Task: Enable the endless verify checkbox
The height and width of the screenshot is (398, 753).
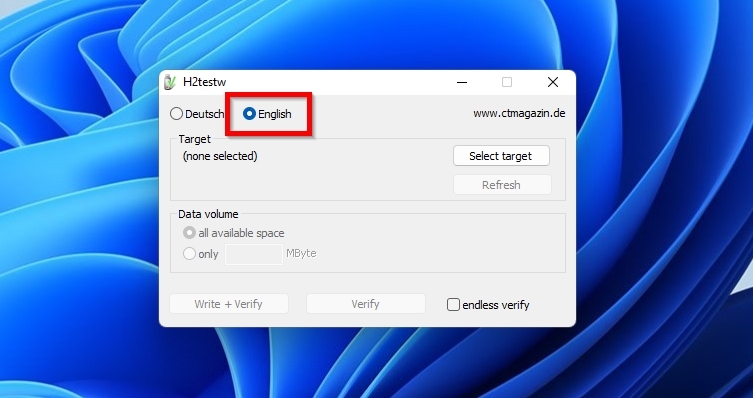Action: [453, 305]
